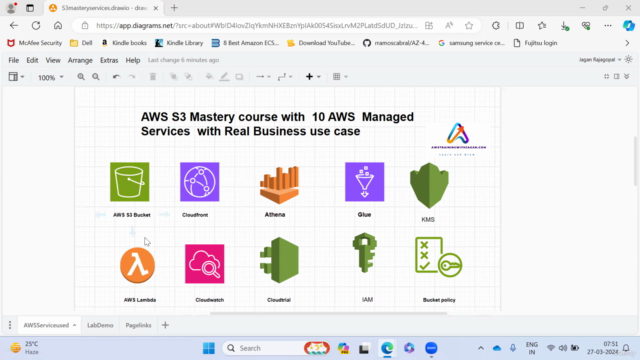Click the horizontal canvas scrollbar
640x360 pixels.
point(328,313)
